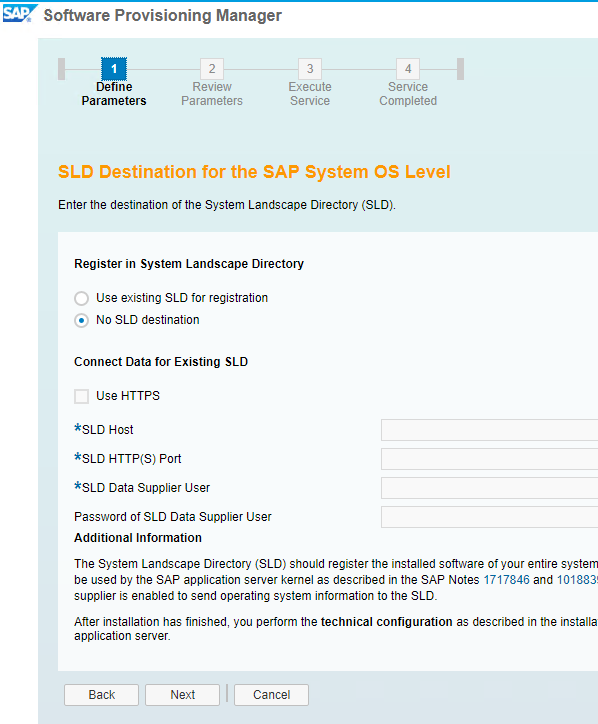Click the Enter the destination instruction text

point(227,205)
